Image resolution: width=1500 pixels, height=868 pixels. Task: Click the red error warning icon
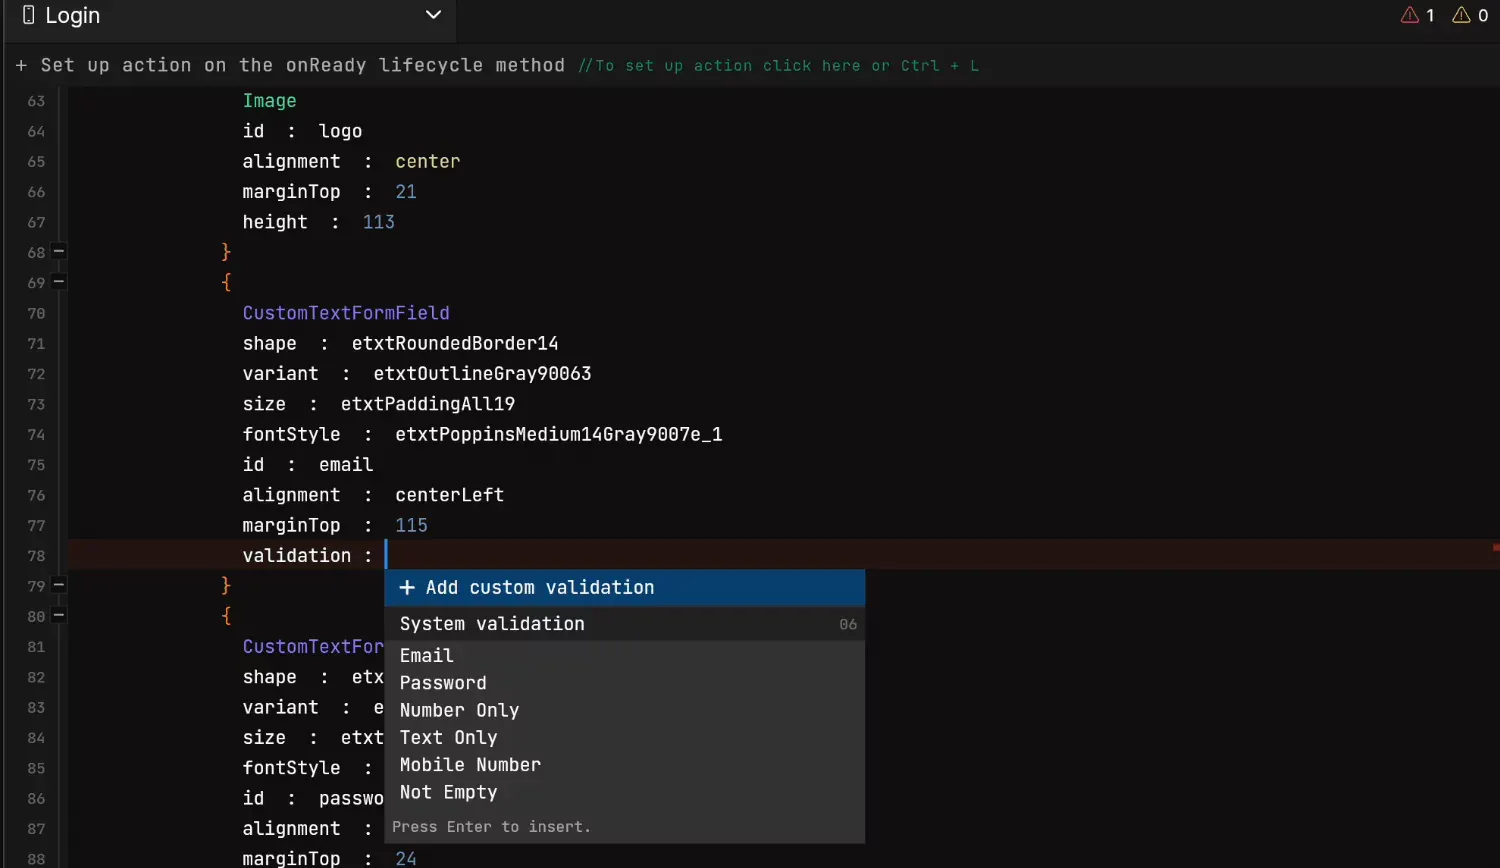pos(1410,15)
